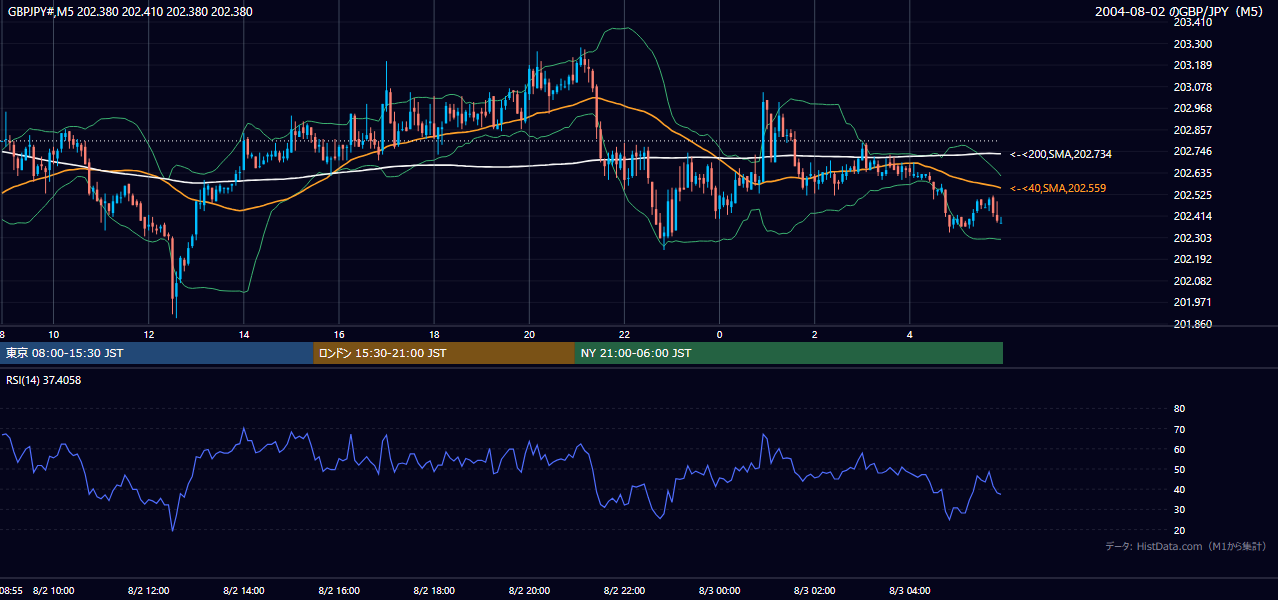The width and height of the screenshot is (1278, 600).
Task: Click the '8/3 04:00' date label
Action: 909,591
